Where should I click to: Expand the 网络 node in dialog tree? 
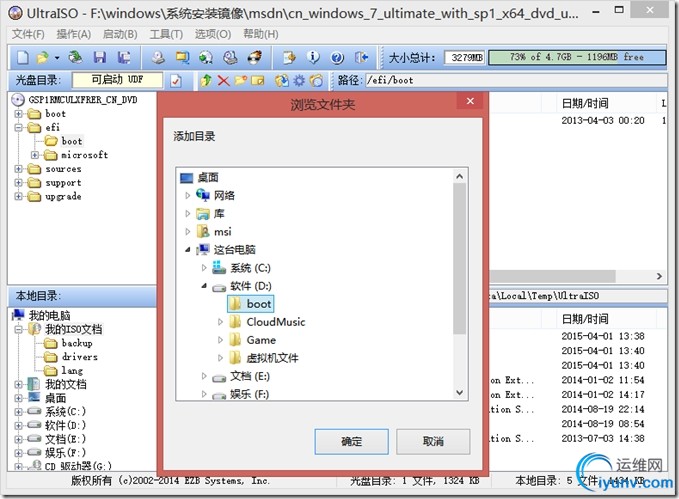click(188, 196)
